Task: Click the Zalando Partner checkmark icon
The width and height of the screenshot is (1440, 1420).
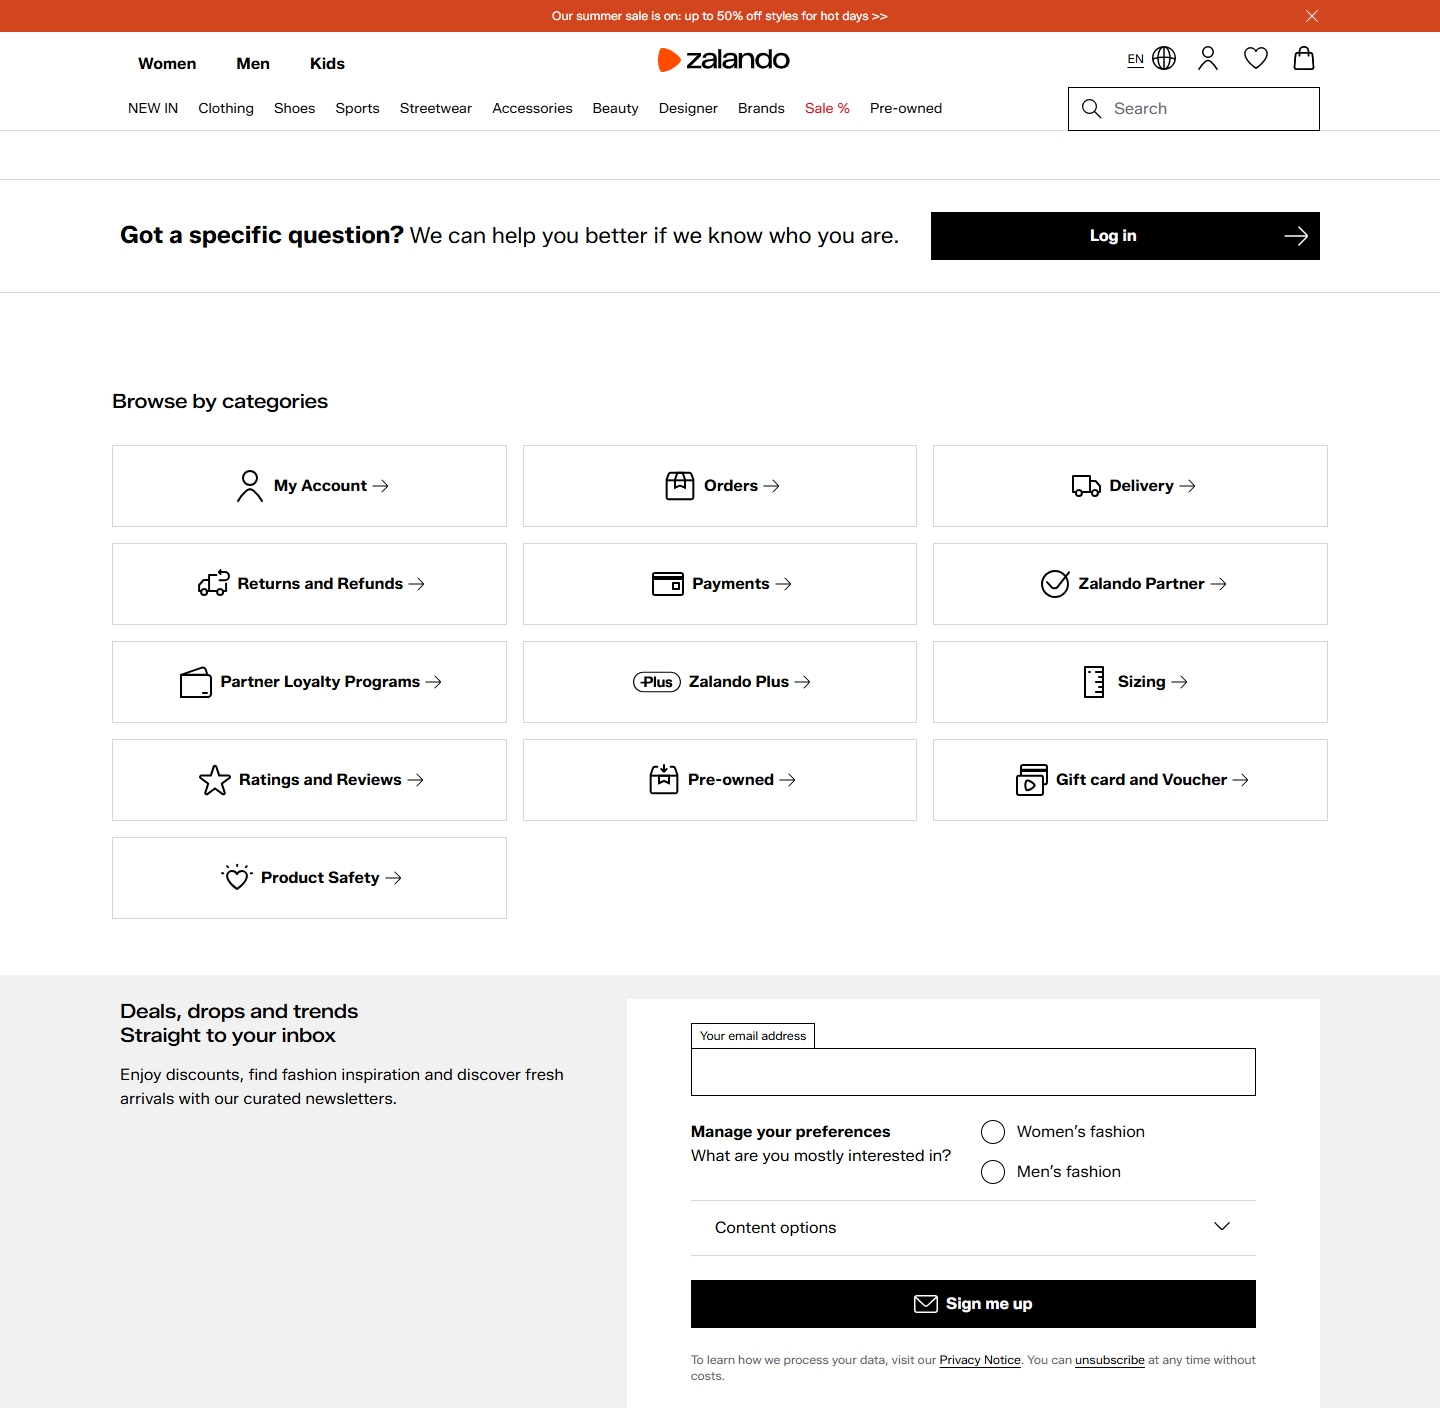Action: (x=1055, y=584)
